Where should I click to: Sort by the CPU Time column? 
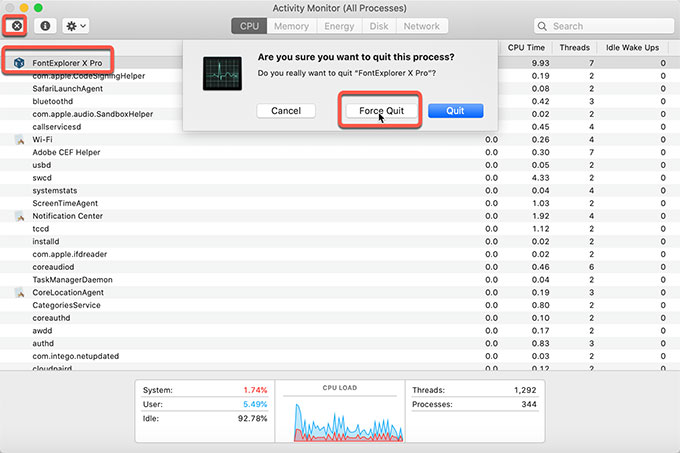coord(526,48)
